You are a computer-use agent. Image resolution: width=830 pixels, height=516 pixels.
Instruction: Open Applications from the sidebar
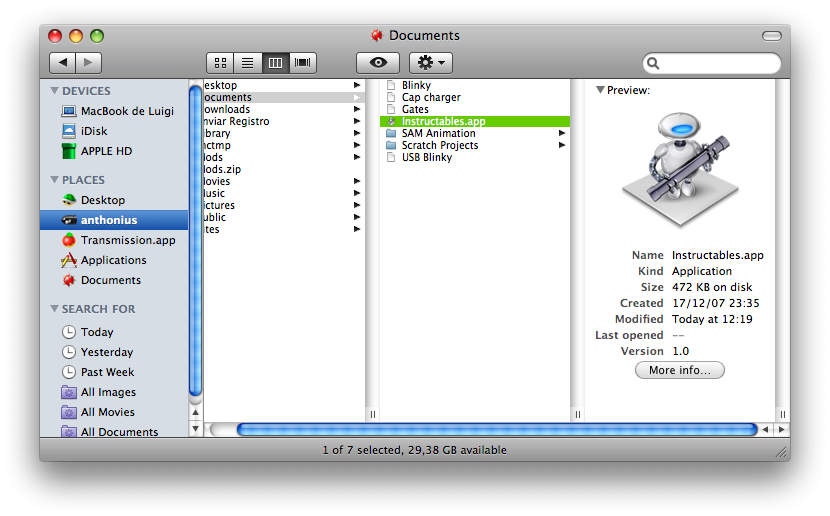(x=114, y=260)
